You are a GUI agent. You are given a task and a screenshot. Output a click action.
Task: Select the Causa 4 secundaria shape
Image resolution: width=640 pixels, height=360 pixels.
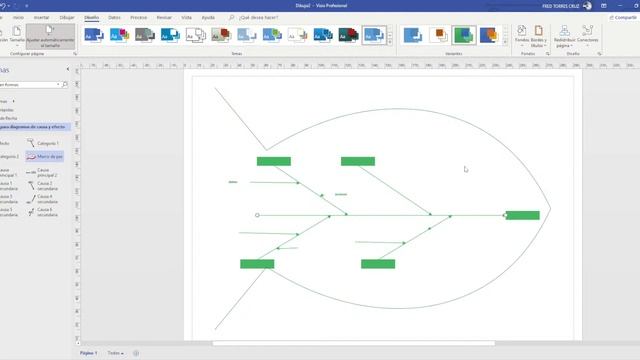coord(43,199)
